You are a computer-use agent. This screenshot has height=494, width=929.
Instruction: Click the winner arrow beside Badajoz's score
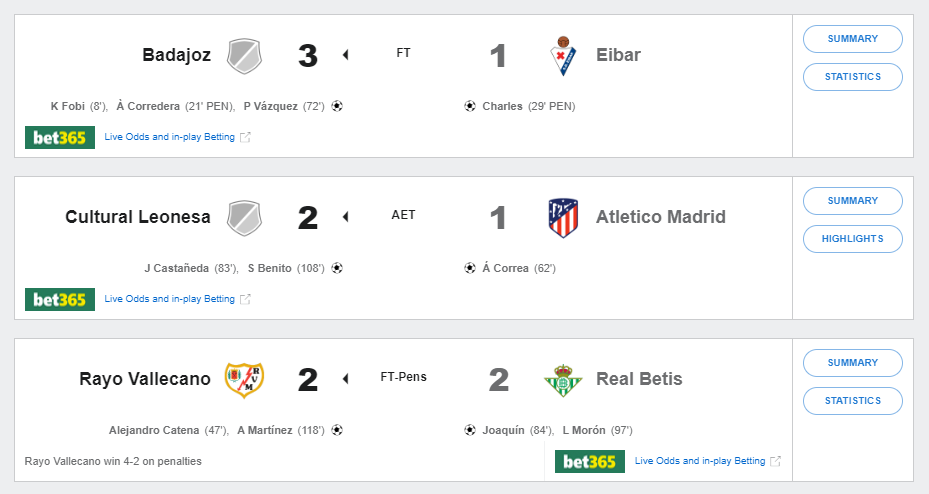[345, 55]
